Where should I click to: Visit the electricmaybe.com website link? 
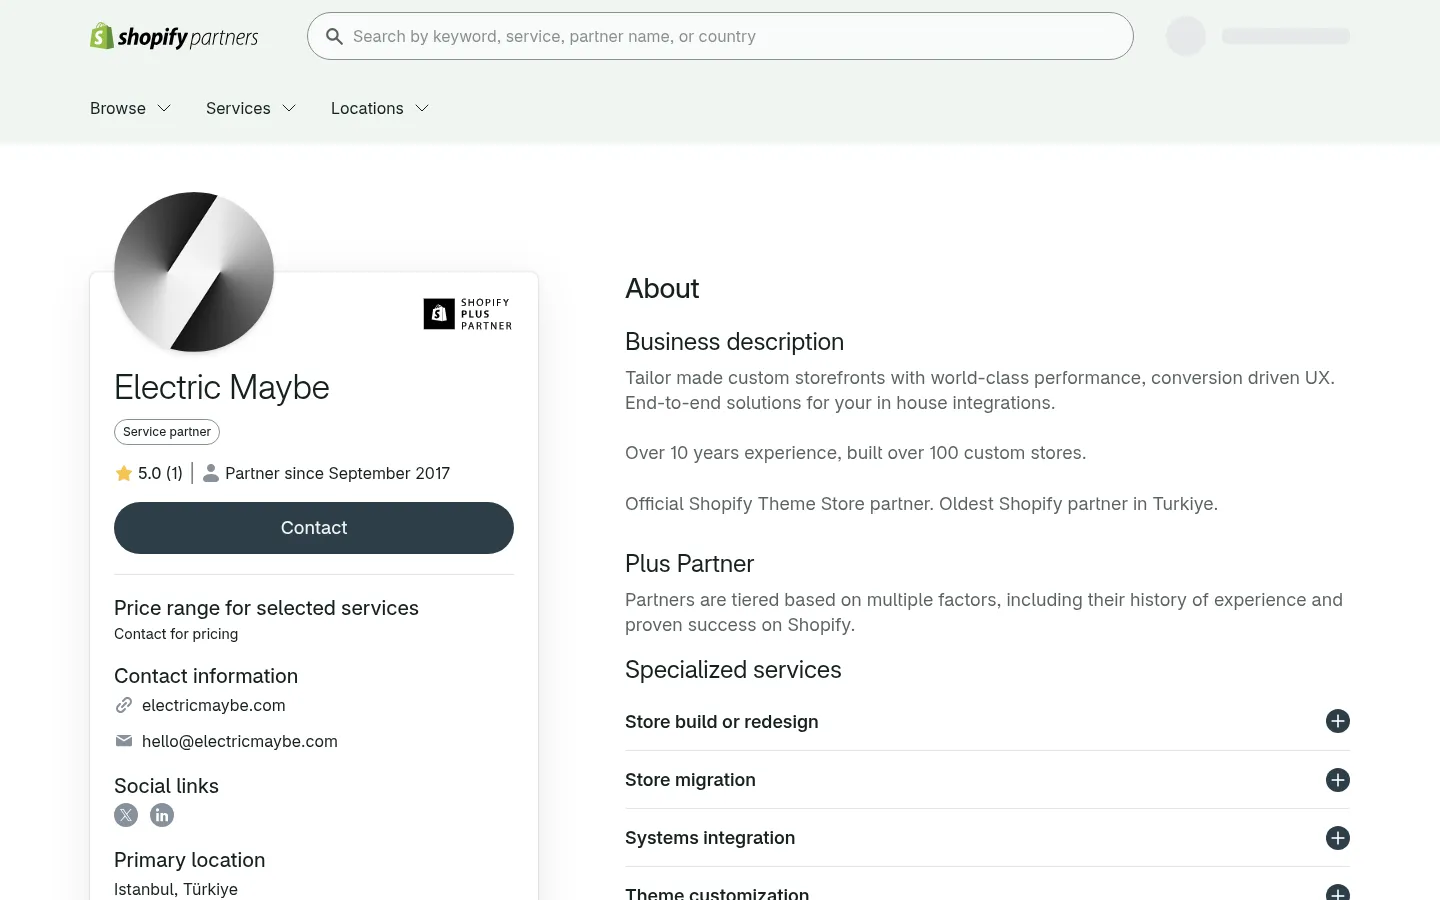(214, 705)
